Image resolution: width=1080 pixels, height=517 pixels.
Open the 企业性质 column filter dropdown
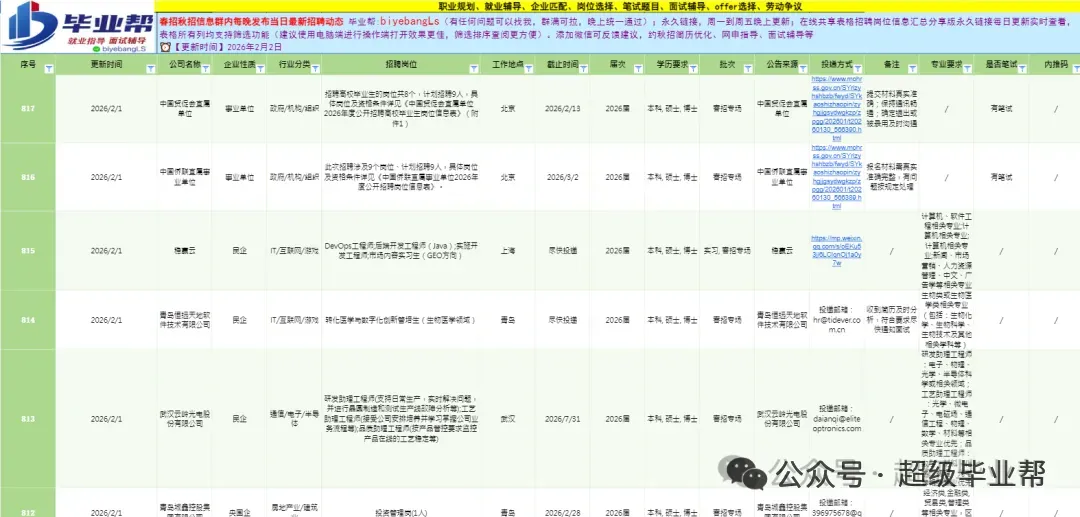pyautogui.click(x=260, y=69)
